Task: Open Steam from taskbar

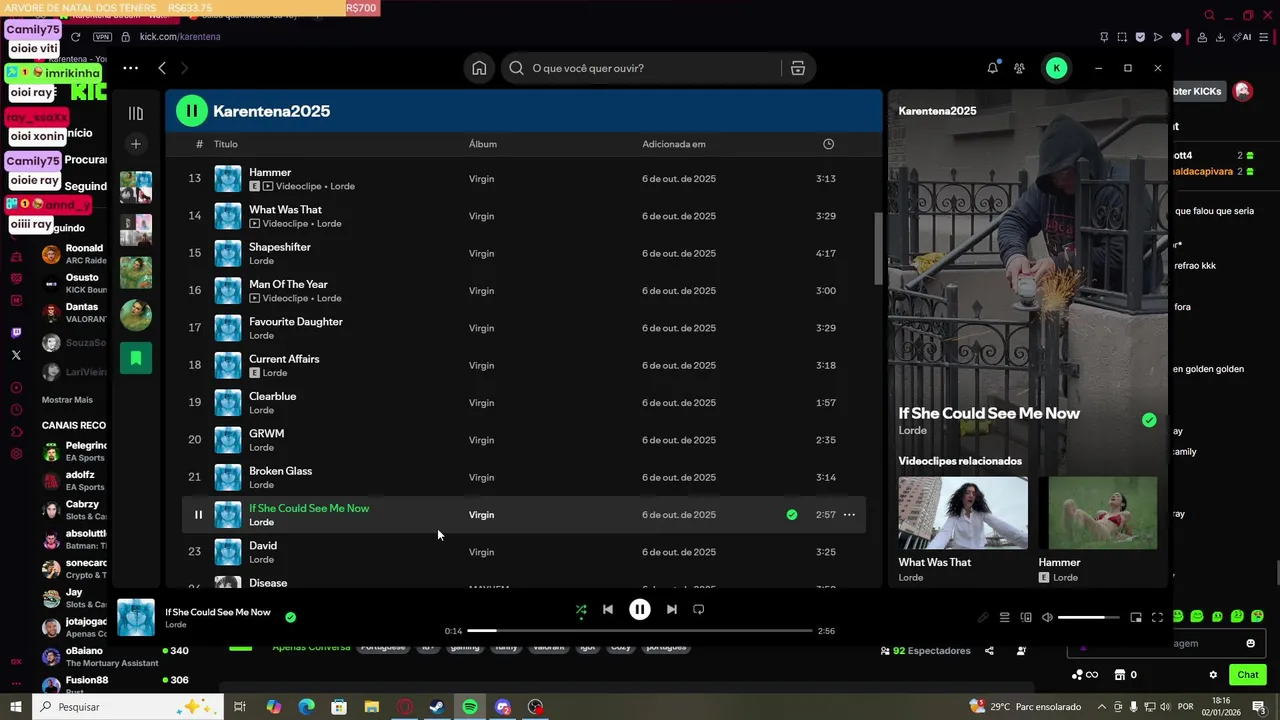Action: coord(437,707)
